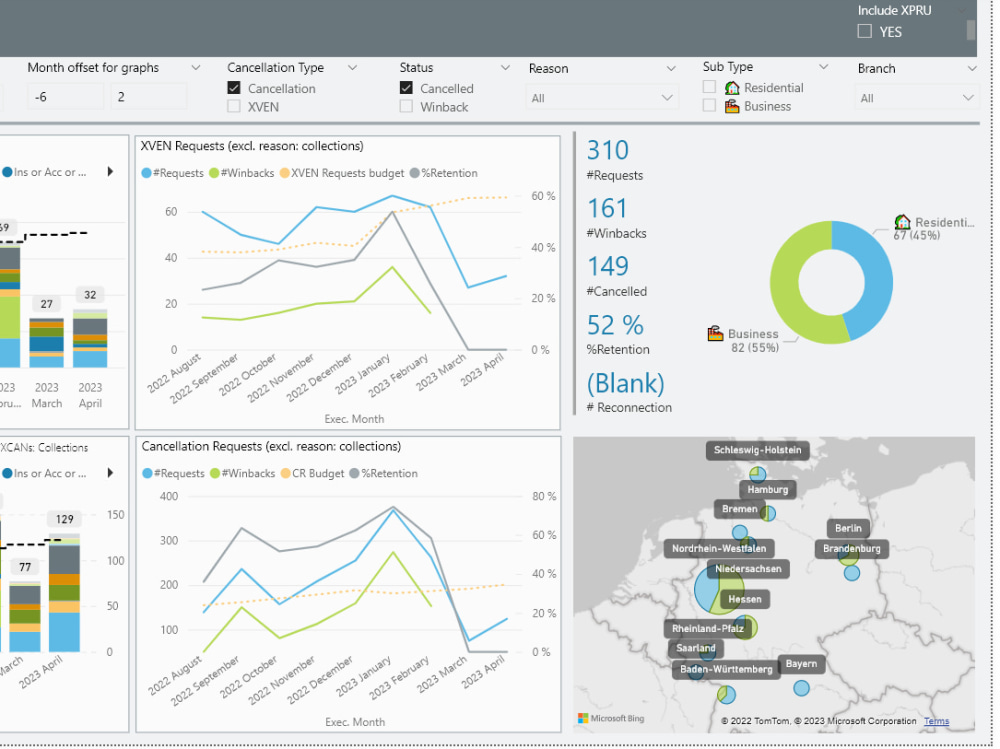
Task: Uncheck the Cancellation checkbox
Action: (234, 87)
